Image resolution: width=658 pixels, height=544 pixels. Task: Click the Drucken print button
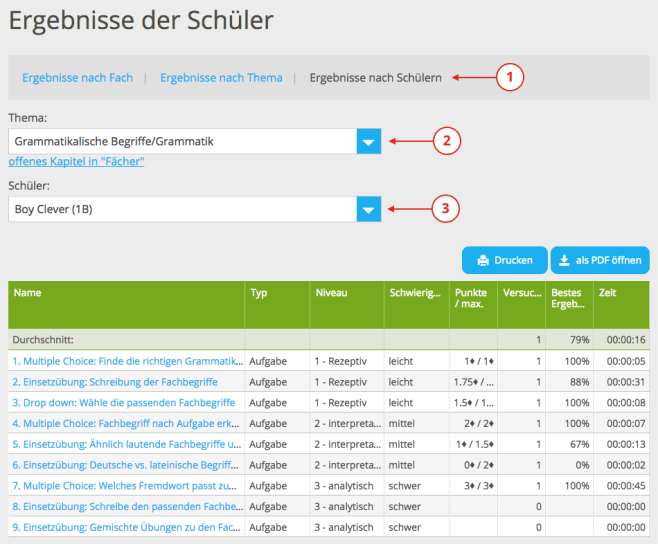click(504, 260)
